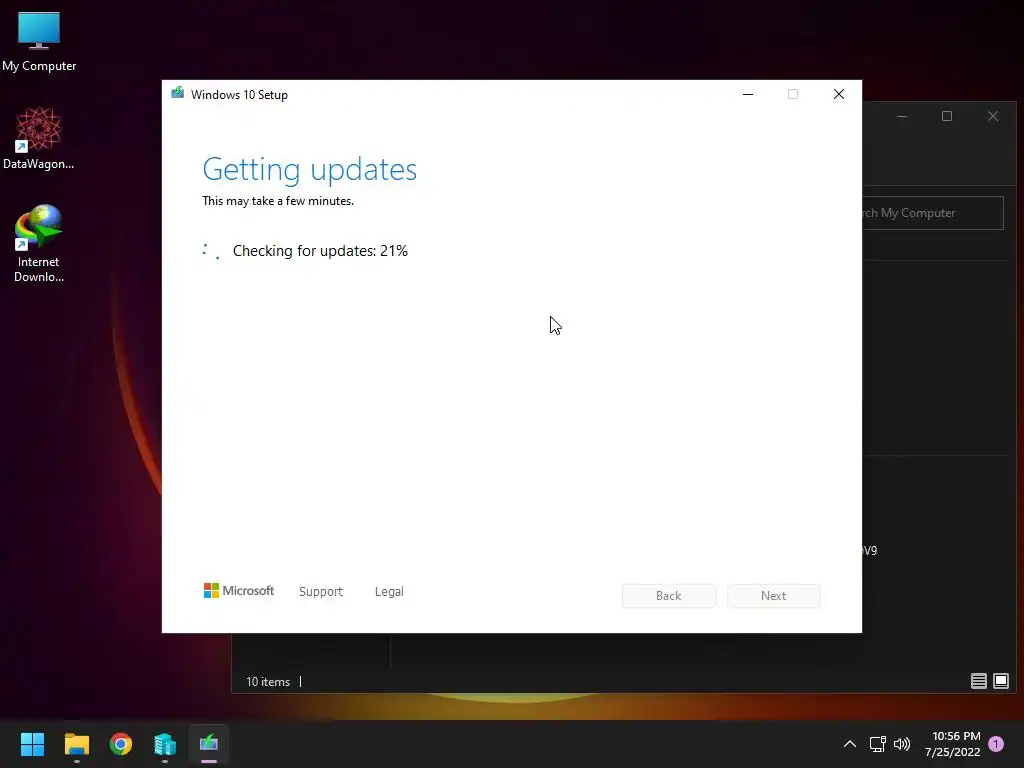Click the Microsoft logo in Setup footer

[239, 591]
